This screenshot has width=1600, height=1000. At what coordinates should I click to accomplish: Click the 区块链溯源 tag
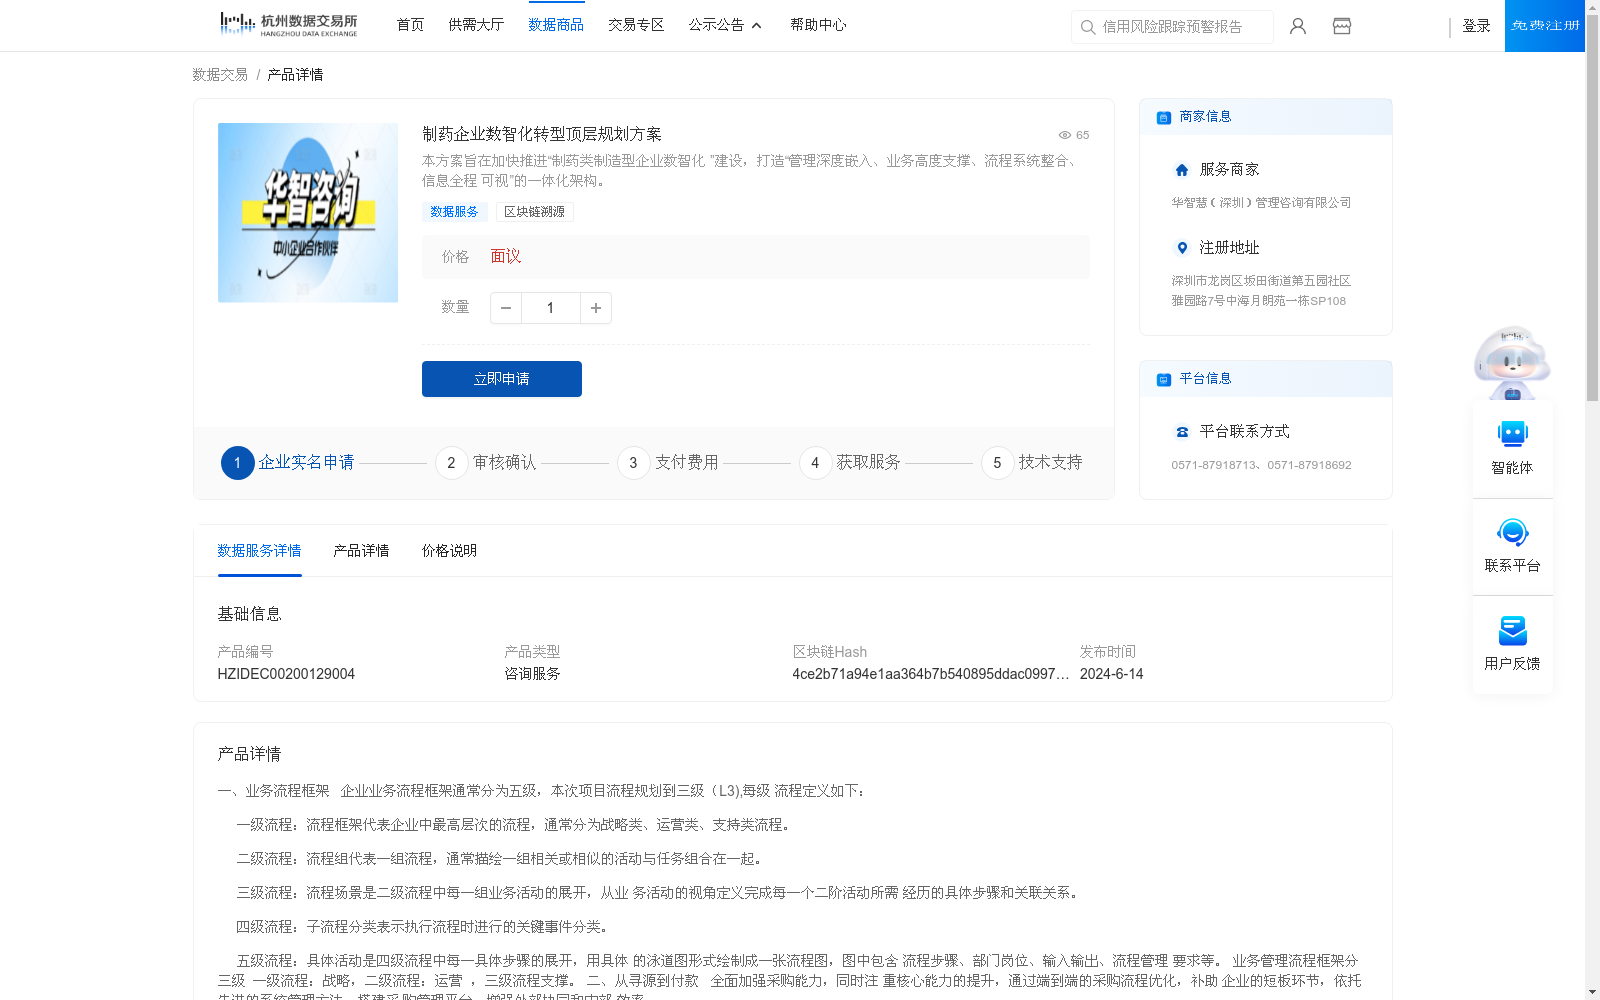(534, 212)
